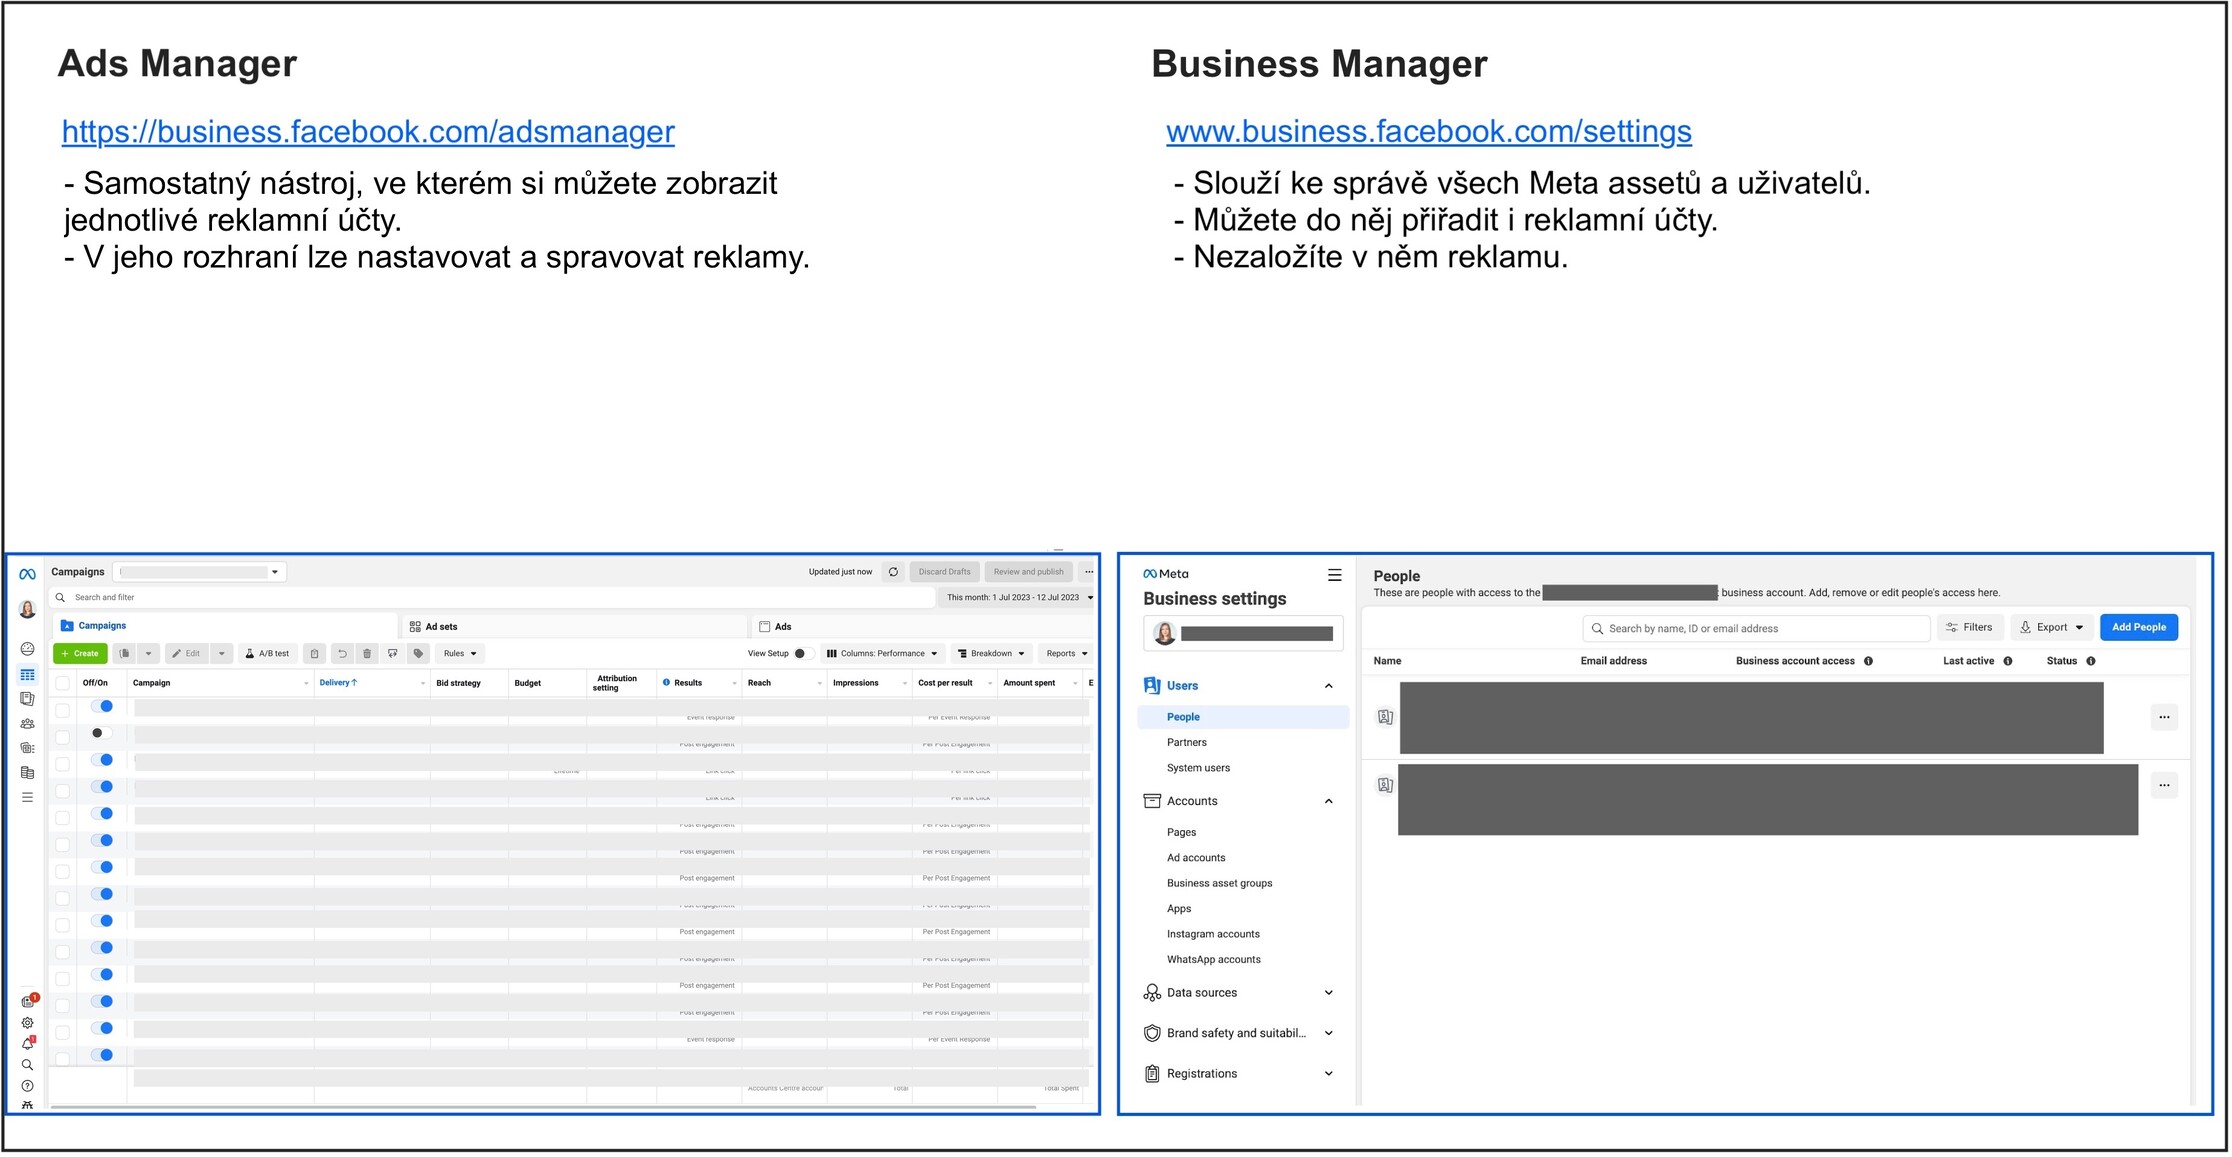Open Columns: Performance dropdown
Image resolution: width=2232 pixels, height=1157 pixels.
882,654
